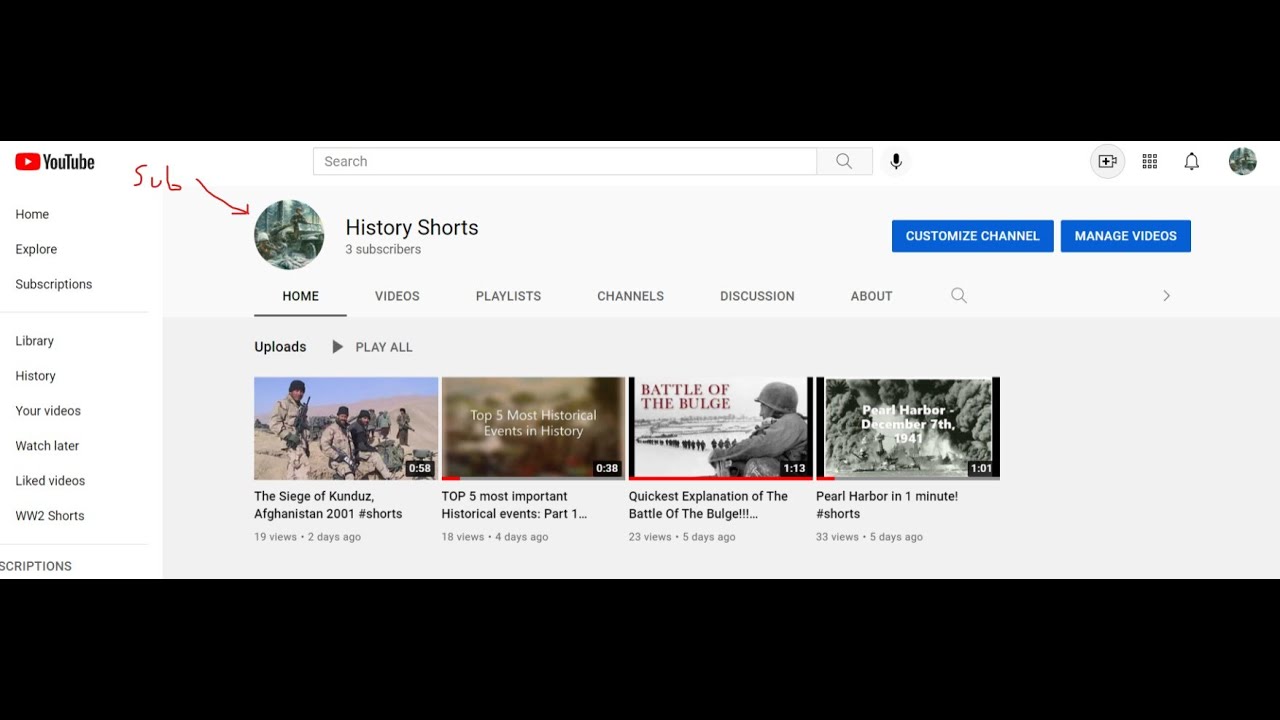Open the ABOUT tab
This screenshot has width=1280, height=720.
tap(871, 296)
